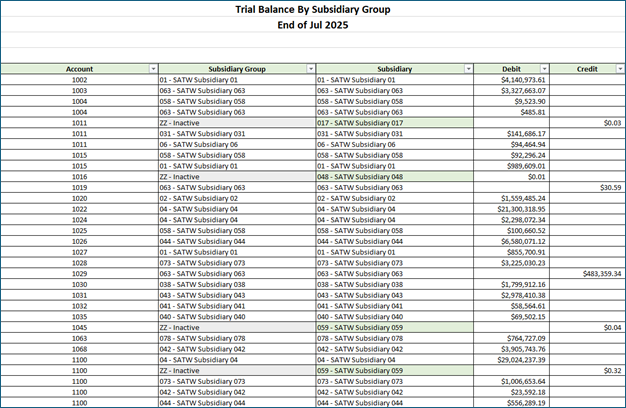Select debit value $3,905,743.76
Screen dimensions: 626x408
click(511, 349)
